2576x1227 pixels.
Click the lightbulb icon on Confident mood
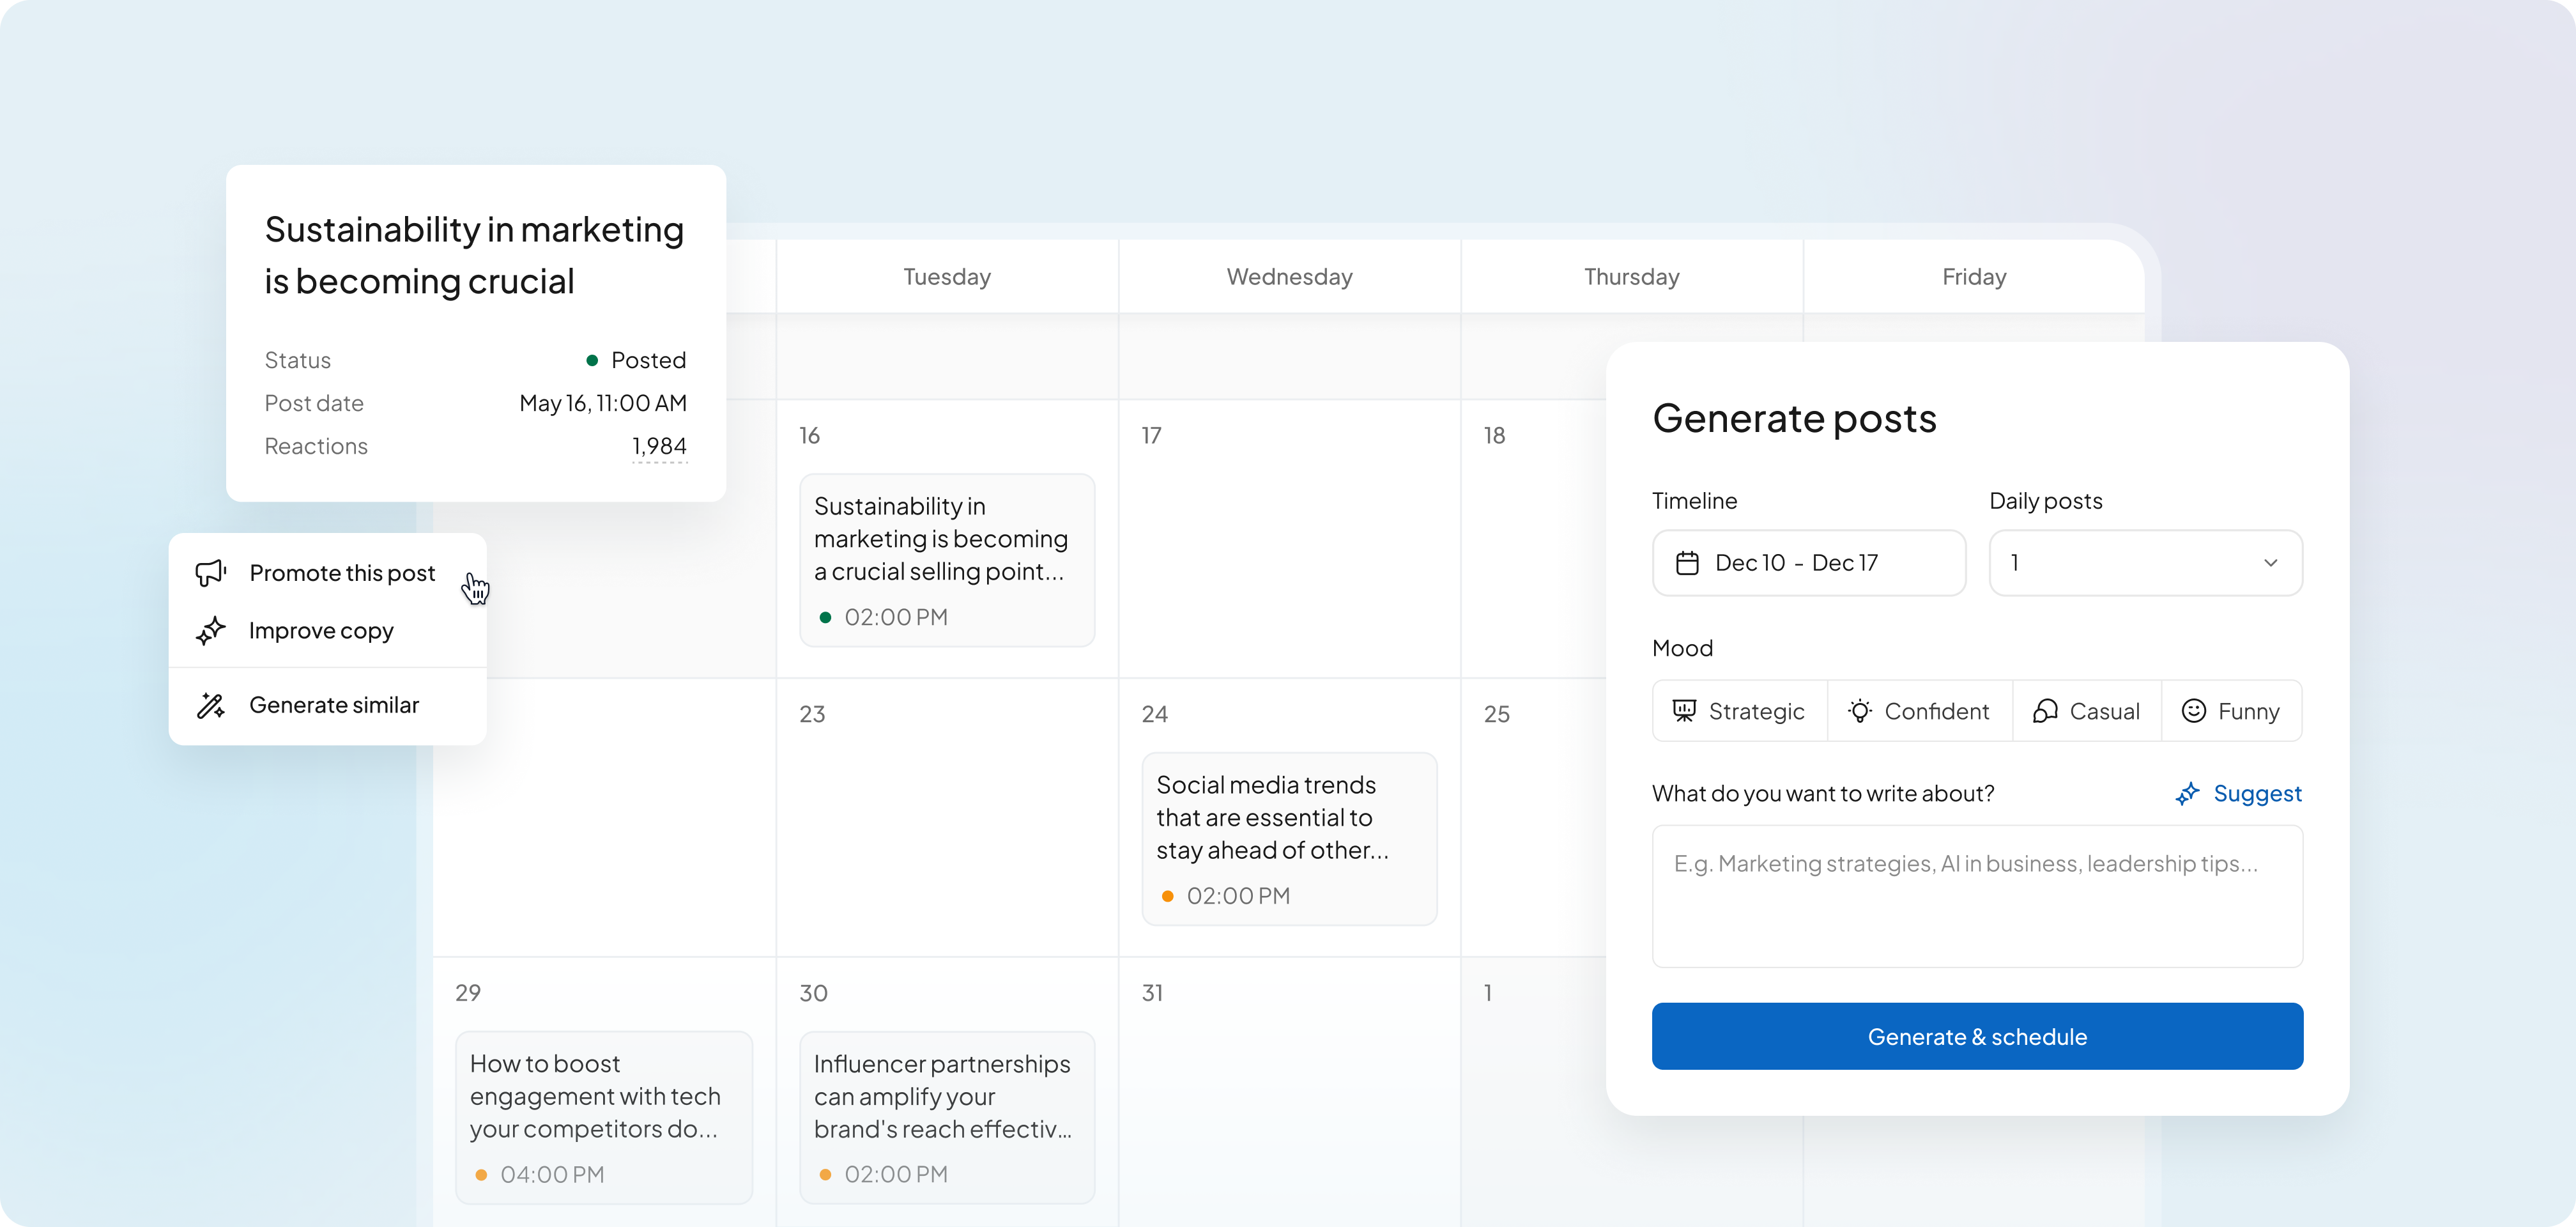point(1859,710)
